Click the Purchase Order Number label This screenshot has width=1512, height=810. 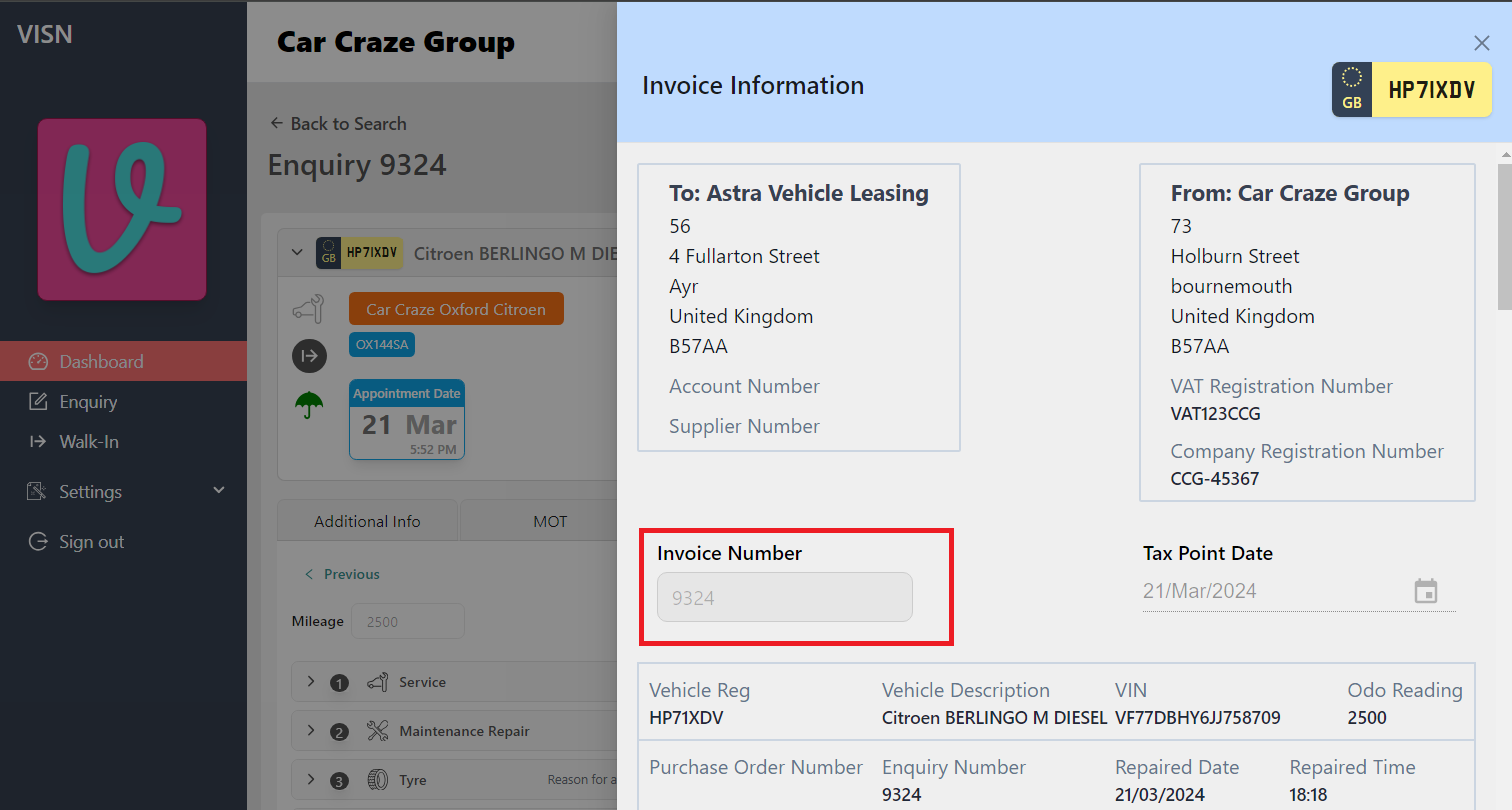(756, 767)
